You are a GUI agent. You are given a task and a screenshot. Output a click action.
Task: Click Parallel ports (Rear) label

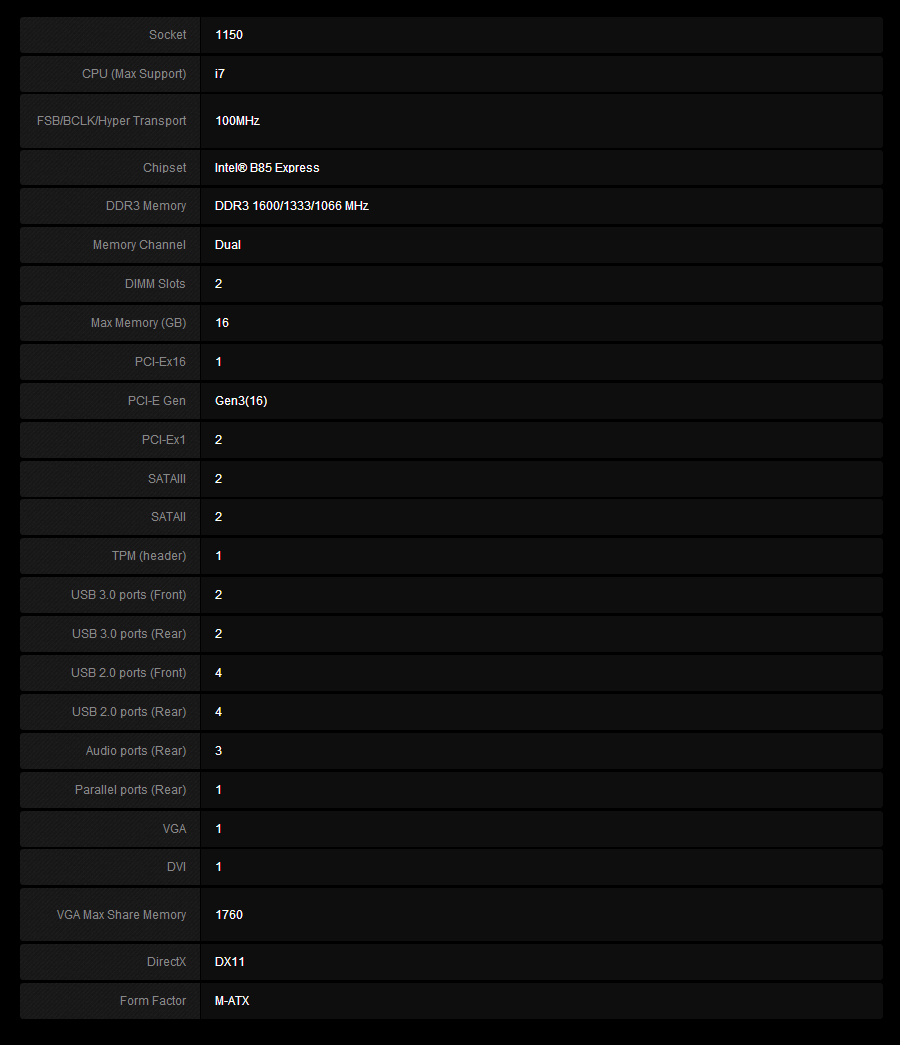coord(130,790)
